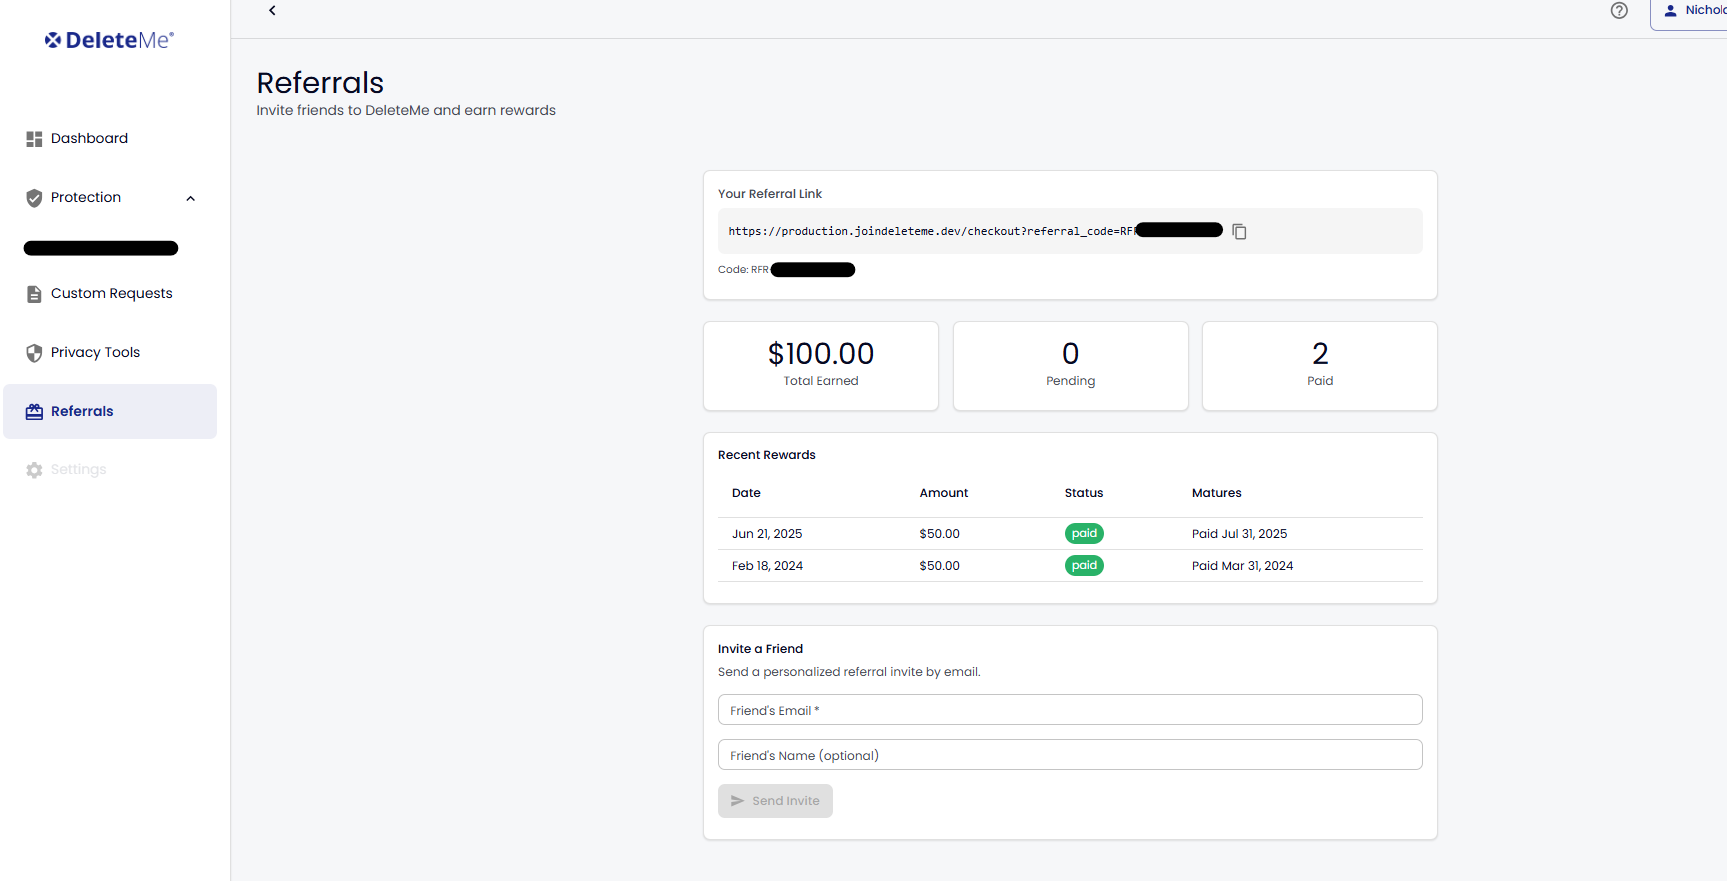Click the Invite a Friend heading

(x=760, y=649)
